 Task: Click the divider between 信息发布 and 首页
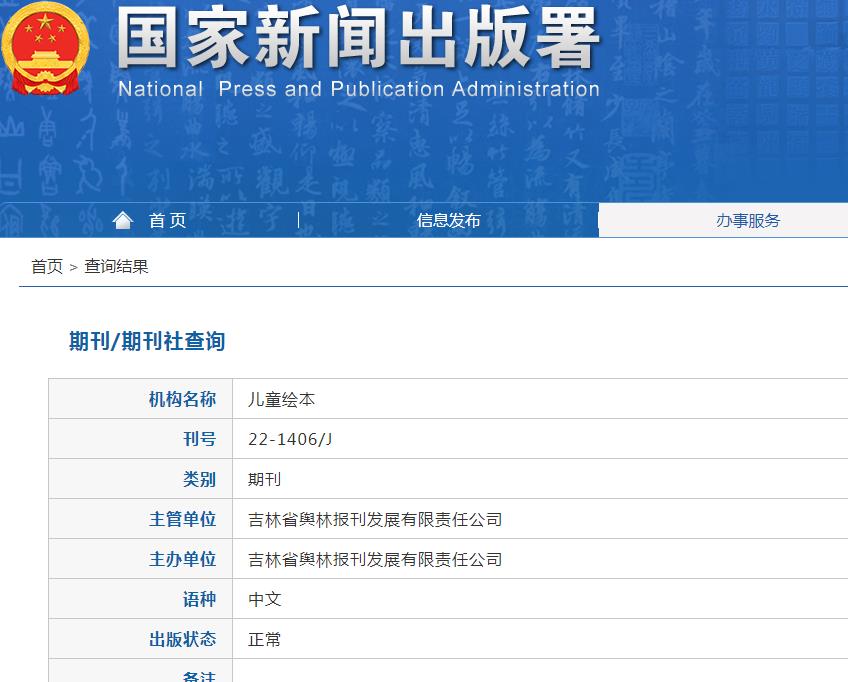(x=297, y=220)
